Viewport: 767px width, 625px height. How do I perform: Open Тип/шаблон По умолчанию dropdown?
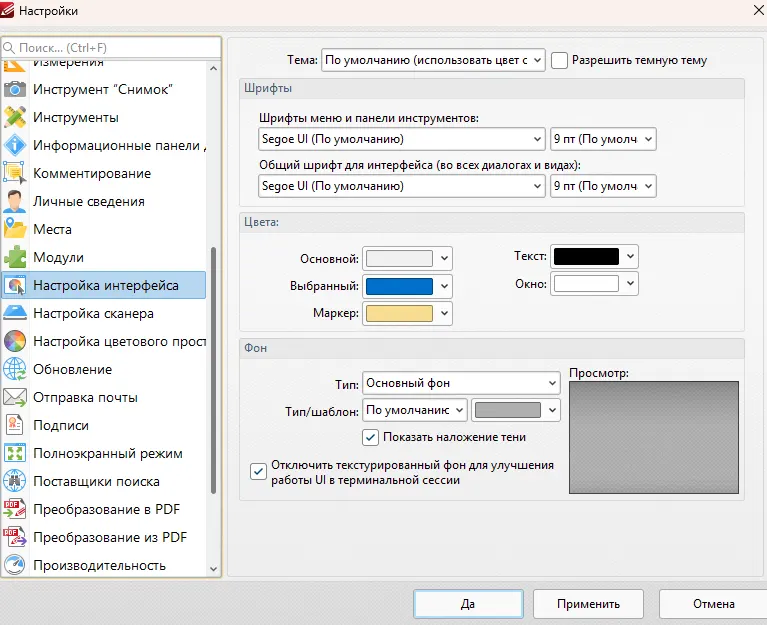(415, 410)
